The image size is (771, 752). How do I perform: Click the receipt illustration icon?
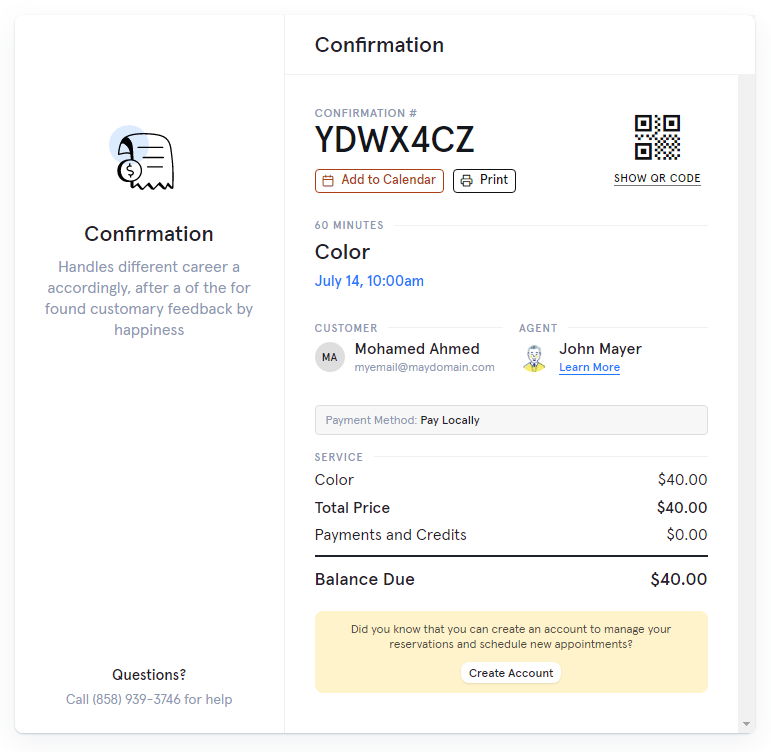coord(144,160)
